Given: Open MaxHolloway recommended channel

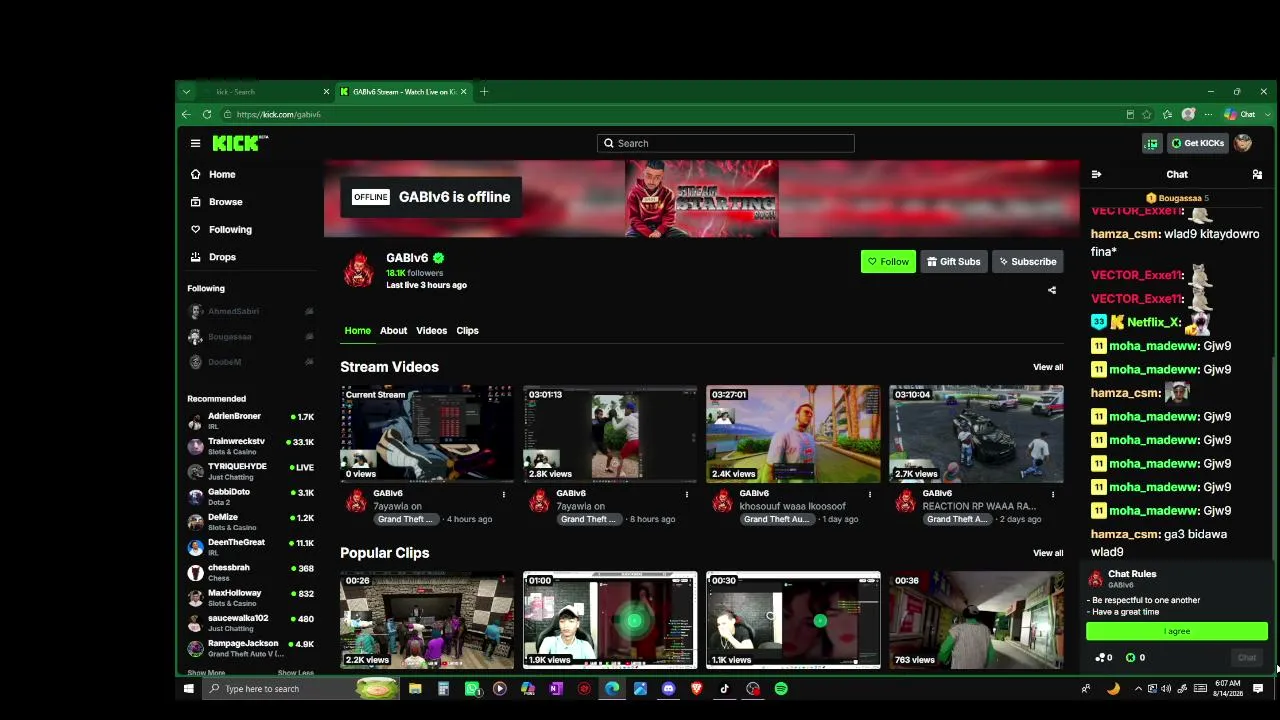Looking at the screenshot, I should [x=250, y=598].
